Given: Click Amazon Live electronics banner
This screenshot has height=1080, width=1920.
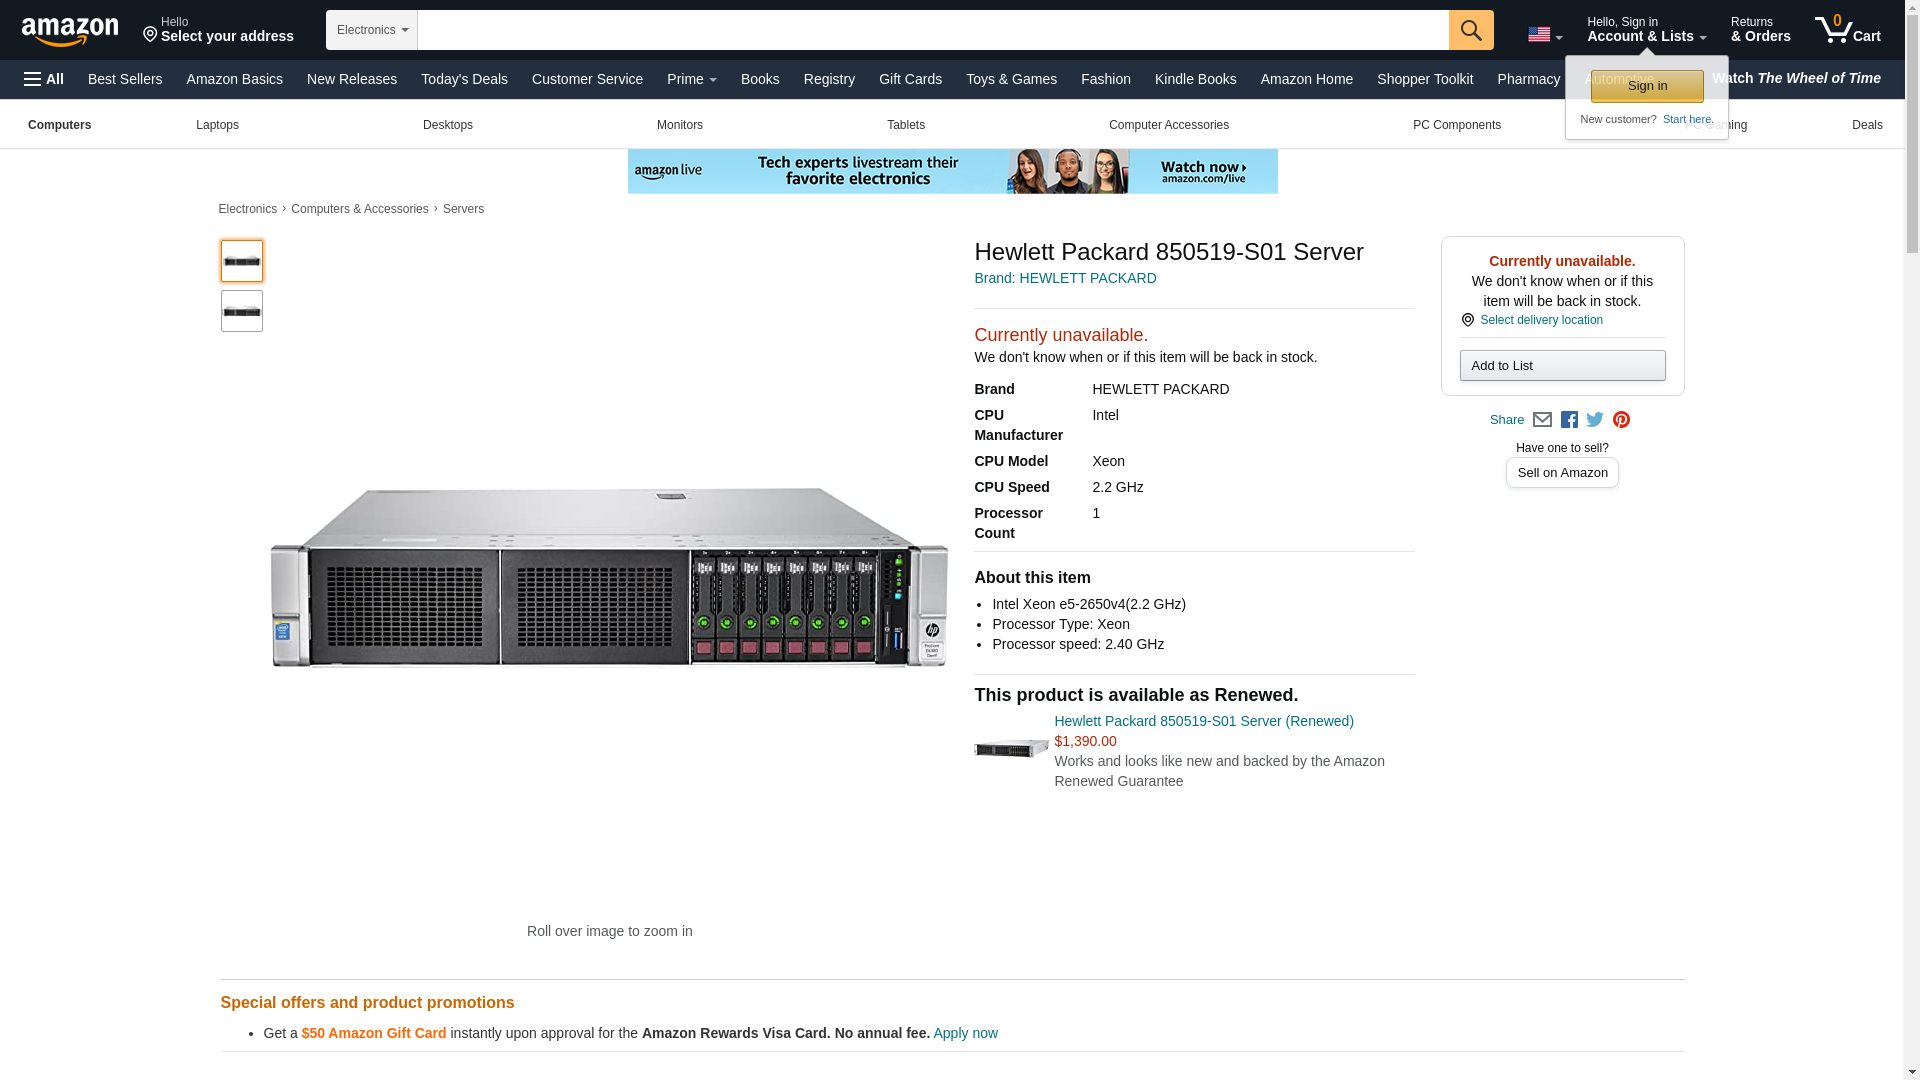Looking at the screenshot, I should pyautogui.click(x=952, y=171).
